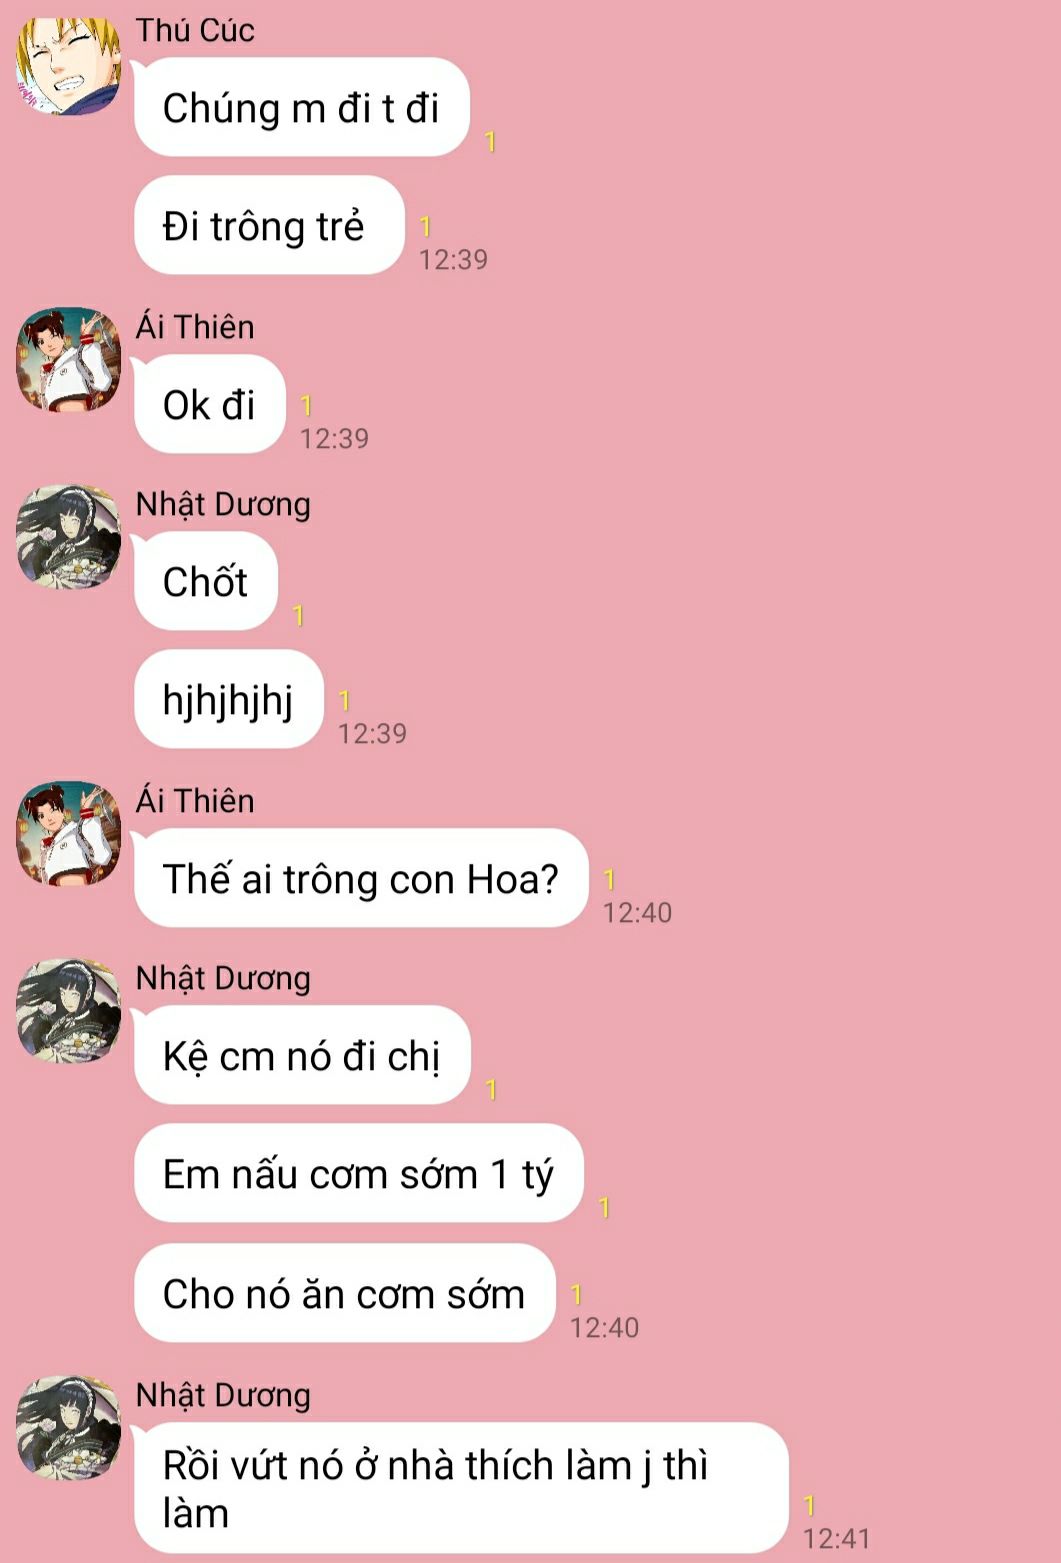Select the message "Cho nó ăn cơm sớm"
The width and height of the screenshot is (1061, 1563).
click(x=345, y=1293)
